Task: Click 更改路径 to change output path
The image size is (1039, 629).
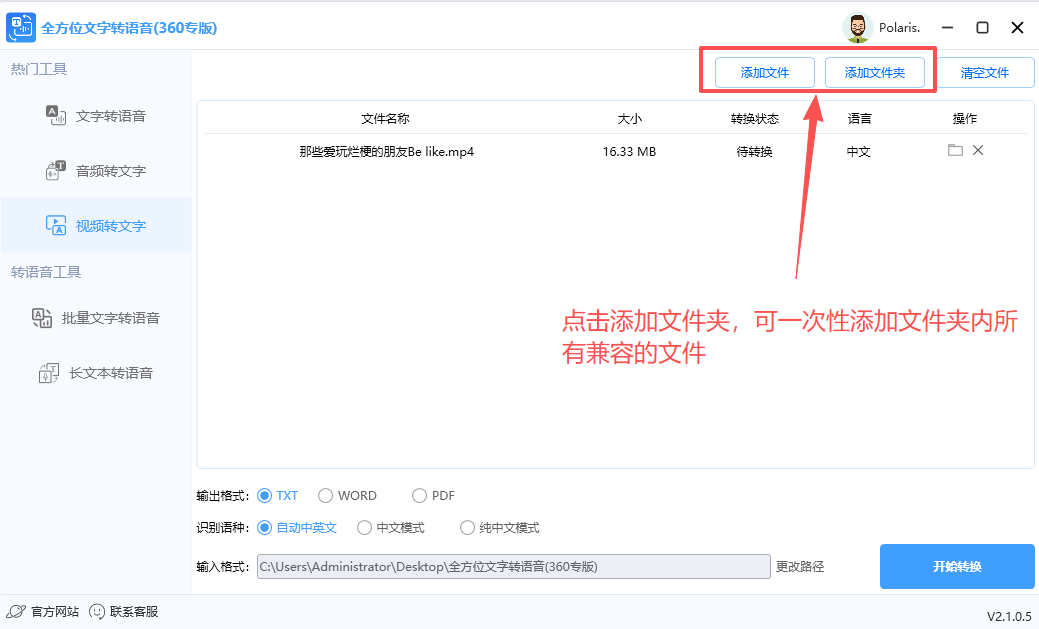Action: point(798,566)
